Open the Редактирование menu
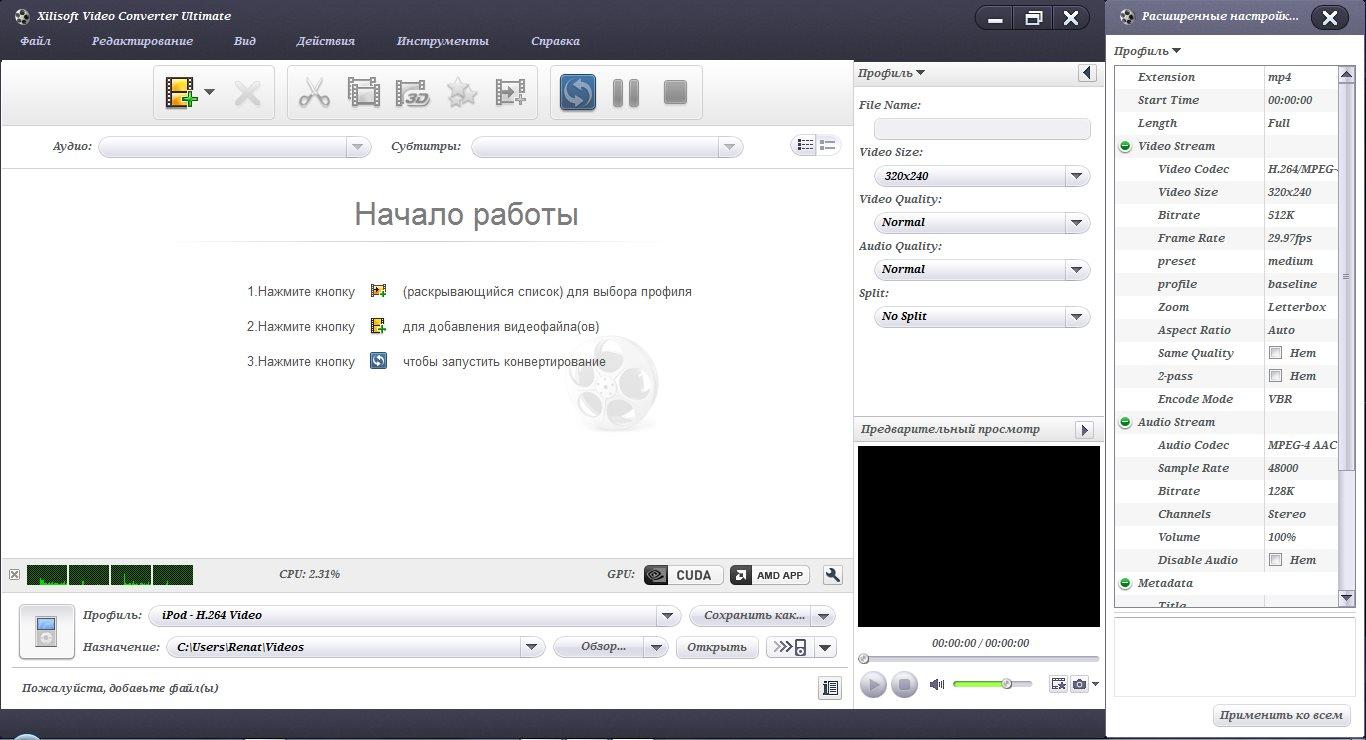The height and width of the screenshot is (740, 1366). [x=142, y=41]
